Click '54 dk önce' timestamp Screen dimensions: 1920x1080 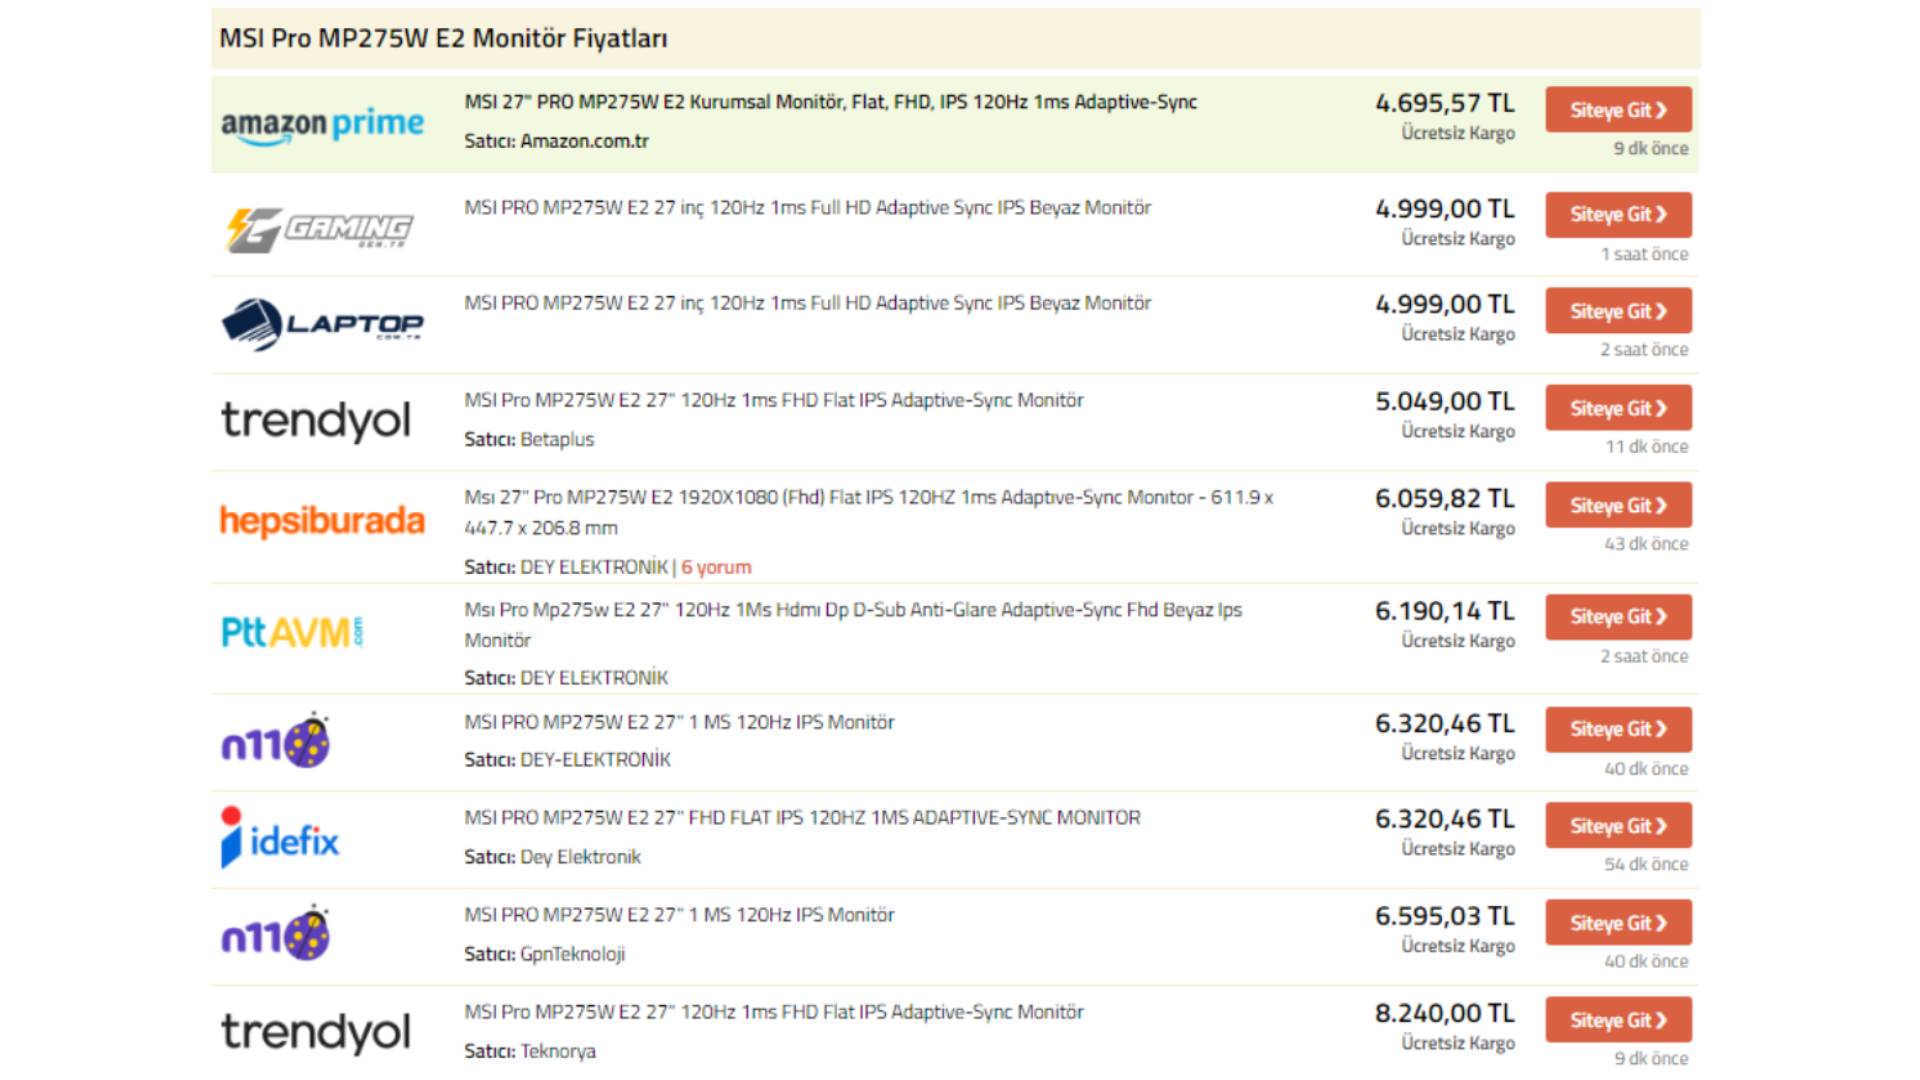pos(1646,864)
